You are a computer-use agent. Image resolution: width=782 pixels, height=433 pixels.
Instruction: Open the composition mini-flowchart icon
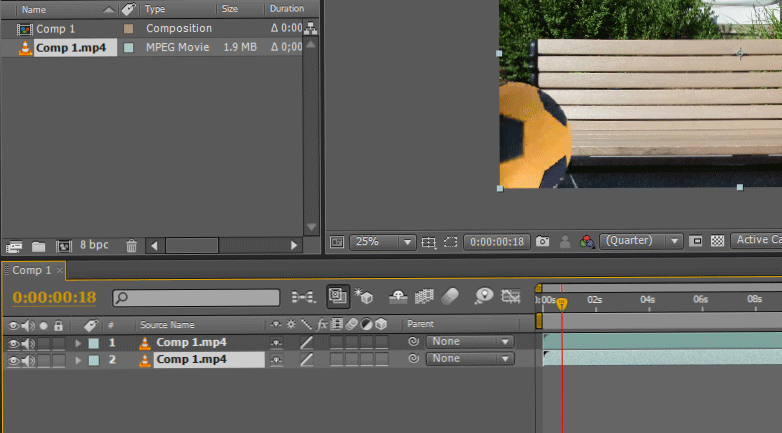pos(303,297)
